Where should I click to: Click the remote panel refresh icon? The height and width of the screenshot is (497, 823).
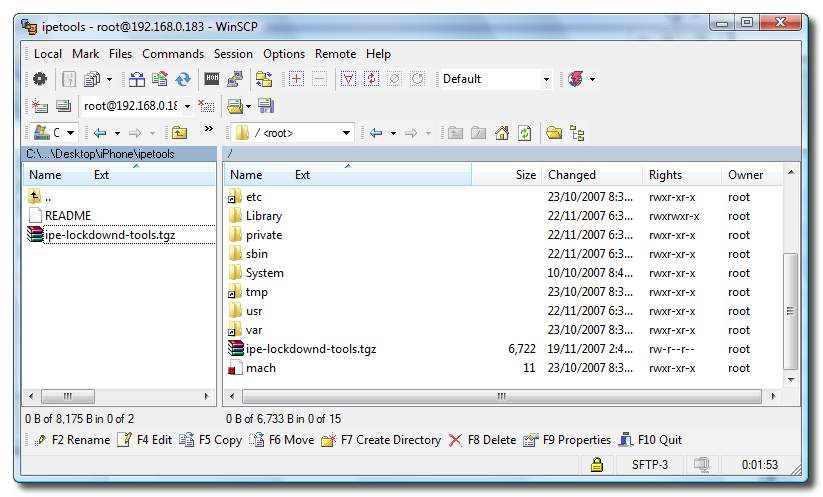(524, 132)
